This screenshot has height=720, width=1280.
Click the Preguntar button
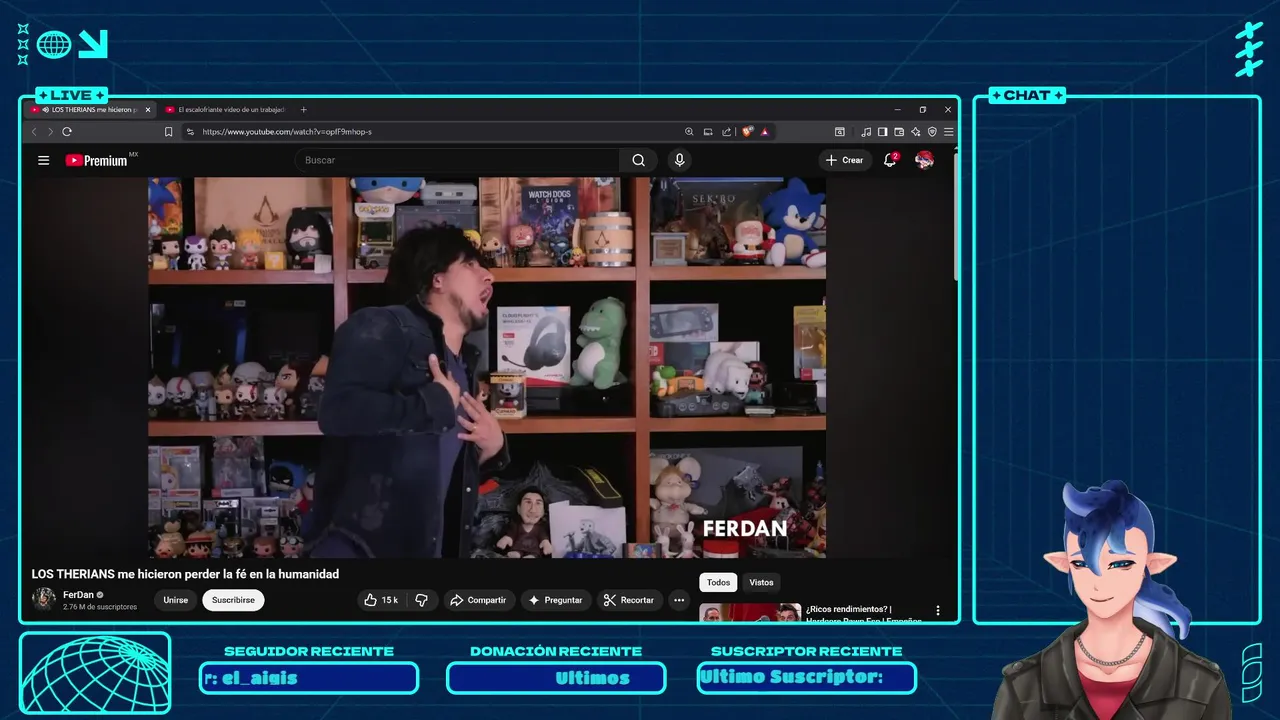tap(555, 600)
